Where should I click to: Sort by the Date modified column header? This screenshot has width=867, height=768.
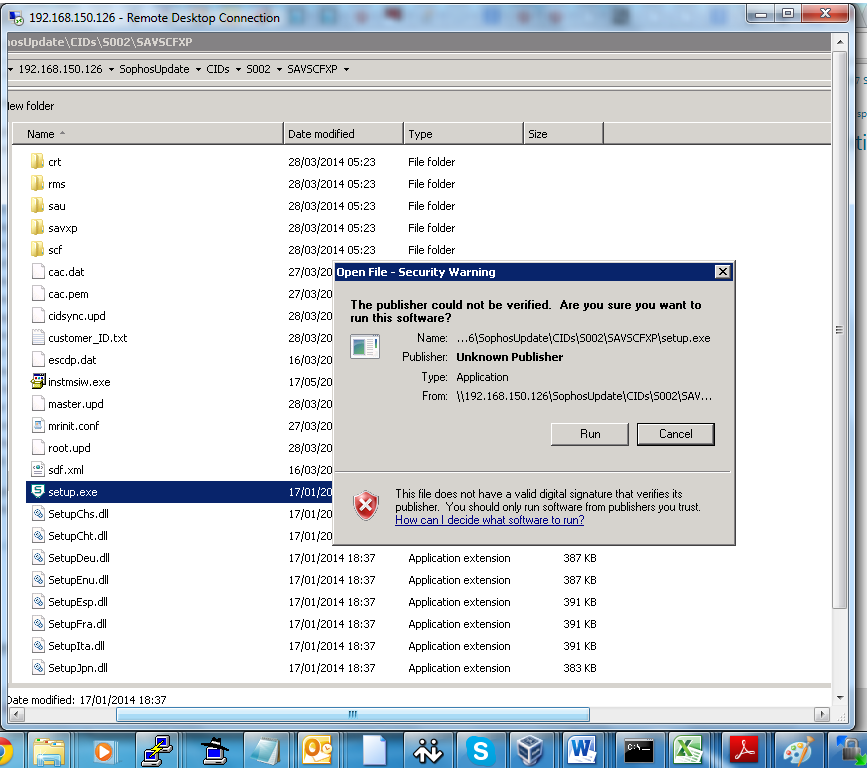[x=343, y=134]
